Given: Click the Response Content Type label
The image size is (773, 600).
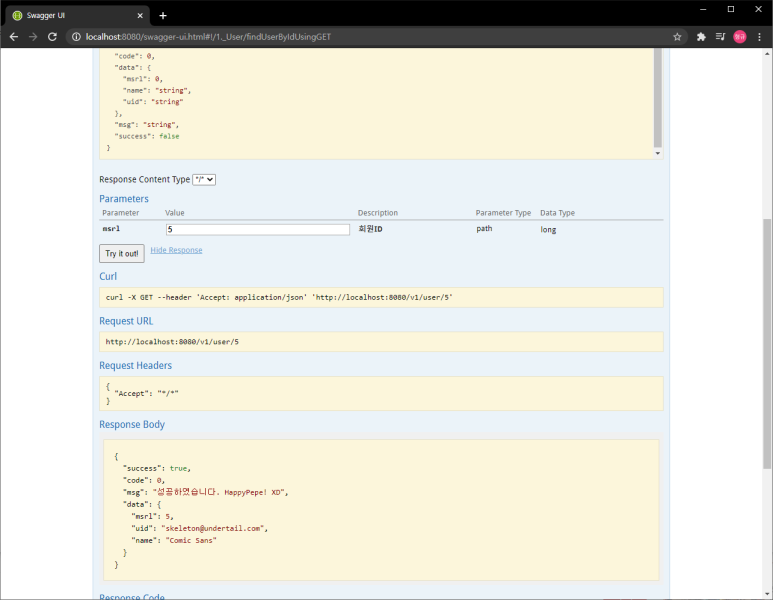Looking at the screenshot, I should coord(144,179).
